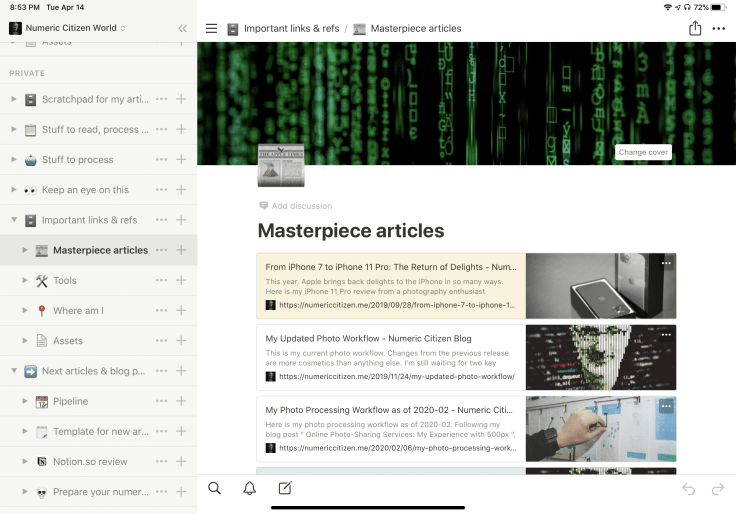
Task: Open Notion.so review page
Action: pos(90,461)
